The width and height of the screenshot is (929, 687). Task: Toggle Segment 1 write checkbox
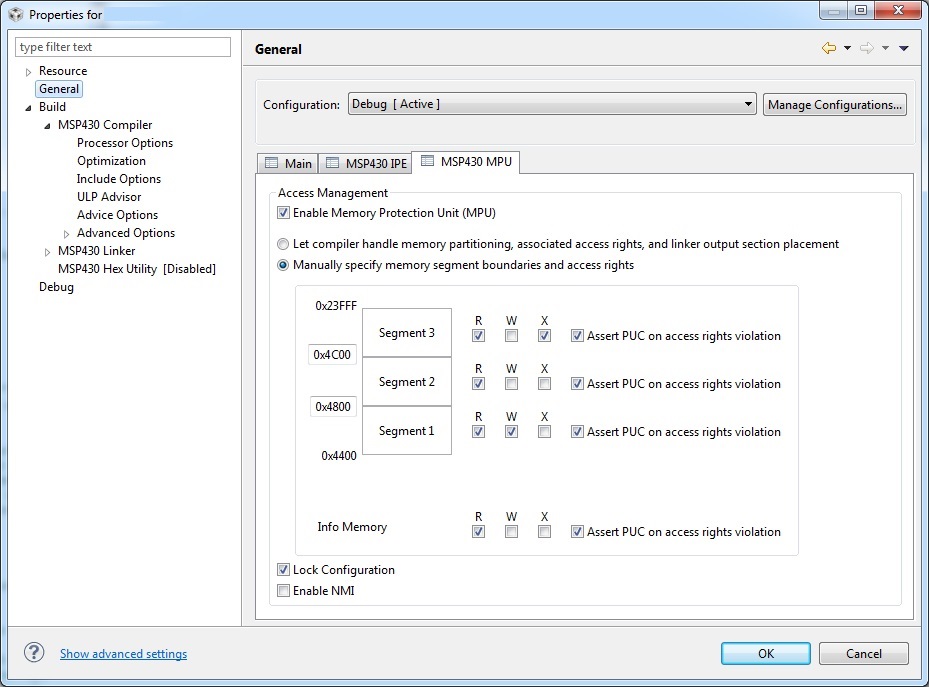(x=511, y=432)
